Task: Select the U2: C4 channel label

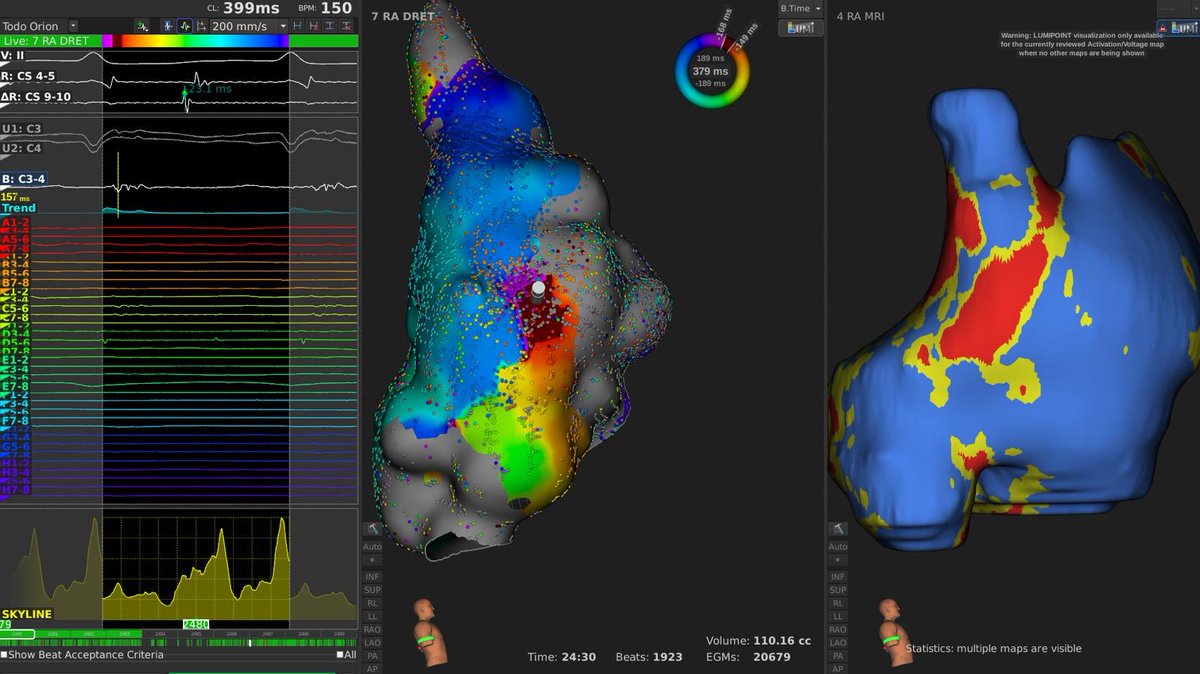Action: tap(22, 147)
